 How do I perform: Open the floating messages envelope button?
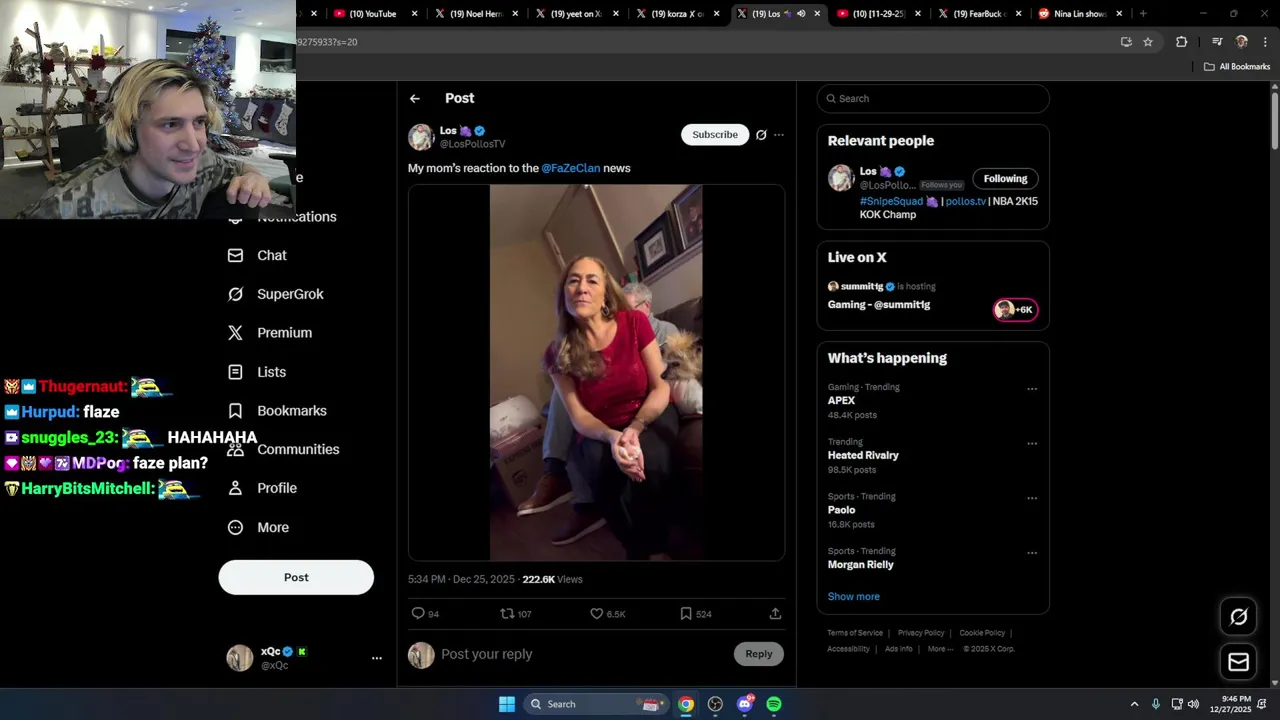(1238, 662)
